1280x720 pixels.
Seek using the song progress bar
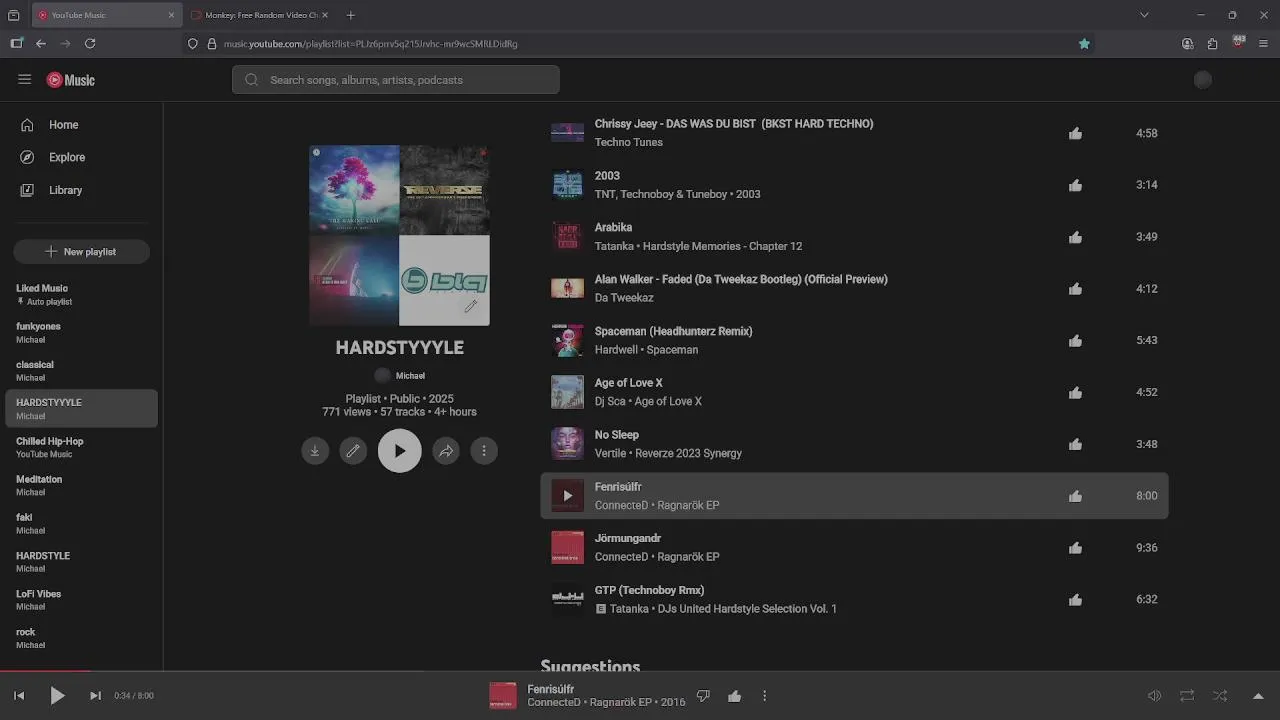(640, 671)
